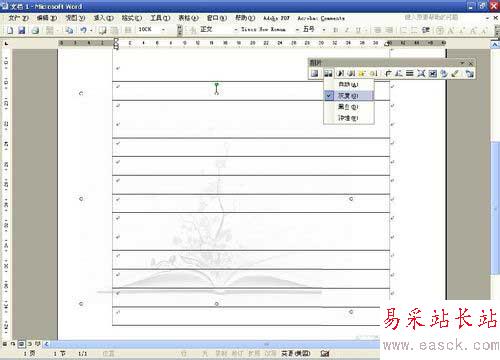Click the Format Picture icon
Screen dimensions: 500x360
click(x=444, y=74)
